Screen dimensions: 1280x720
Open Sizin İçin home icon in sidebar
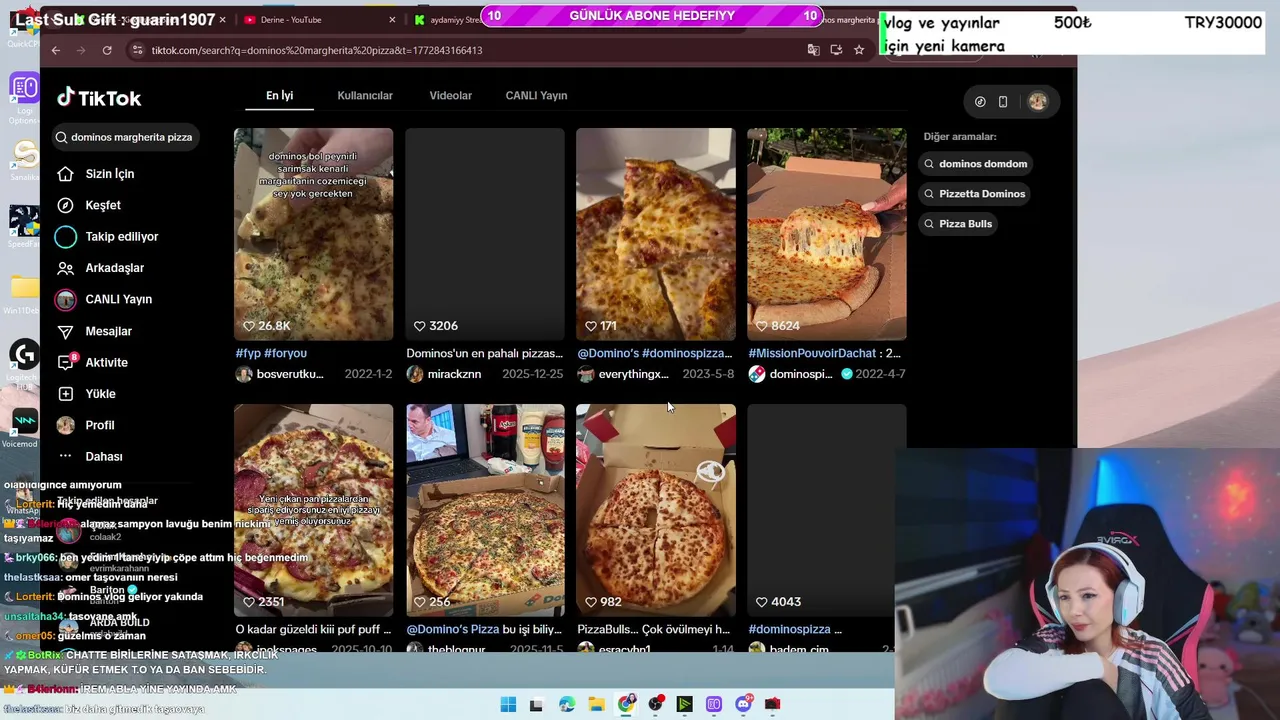coord(66,174)
